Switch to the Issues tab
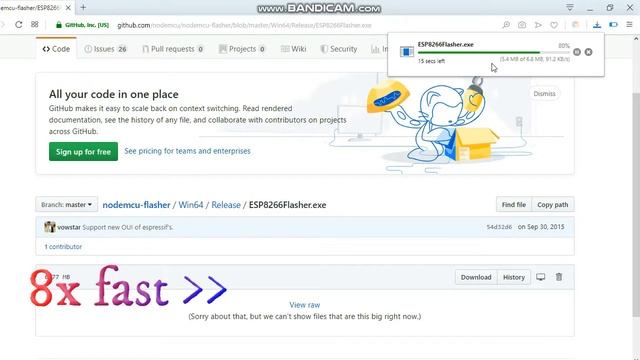The width and height of the screenshot is (640, 360). [105, 49]
